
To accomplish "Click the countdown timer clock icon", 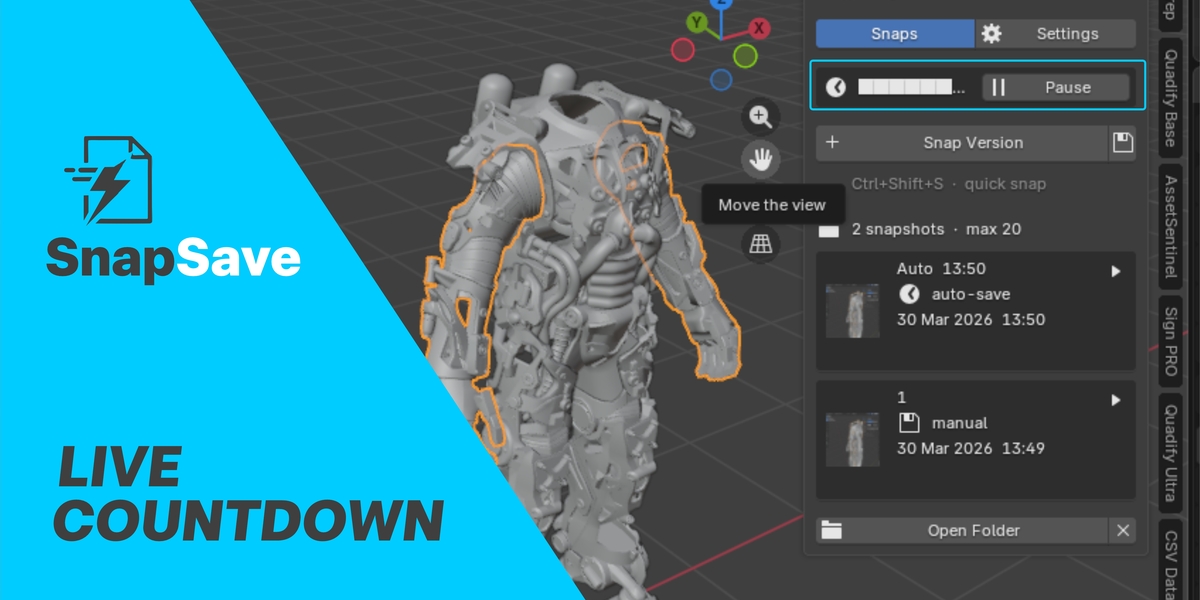I will (835, 88).
